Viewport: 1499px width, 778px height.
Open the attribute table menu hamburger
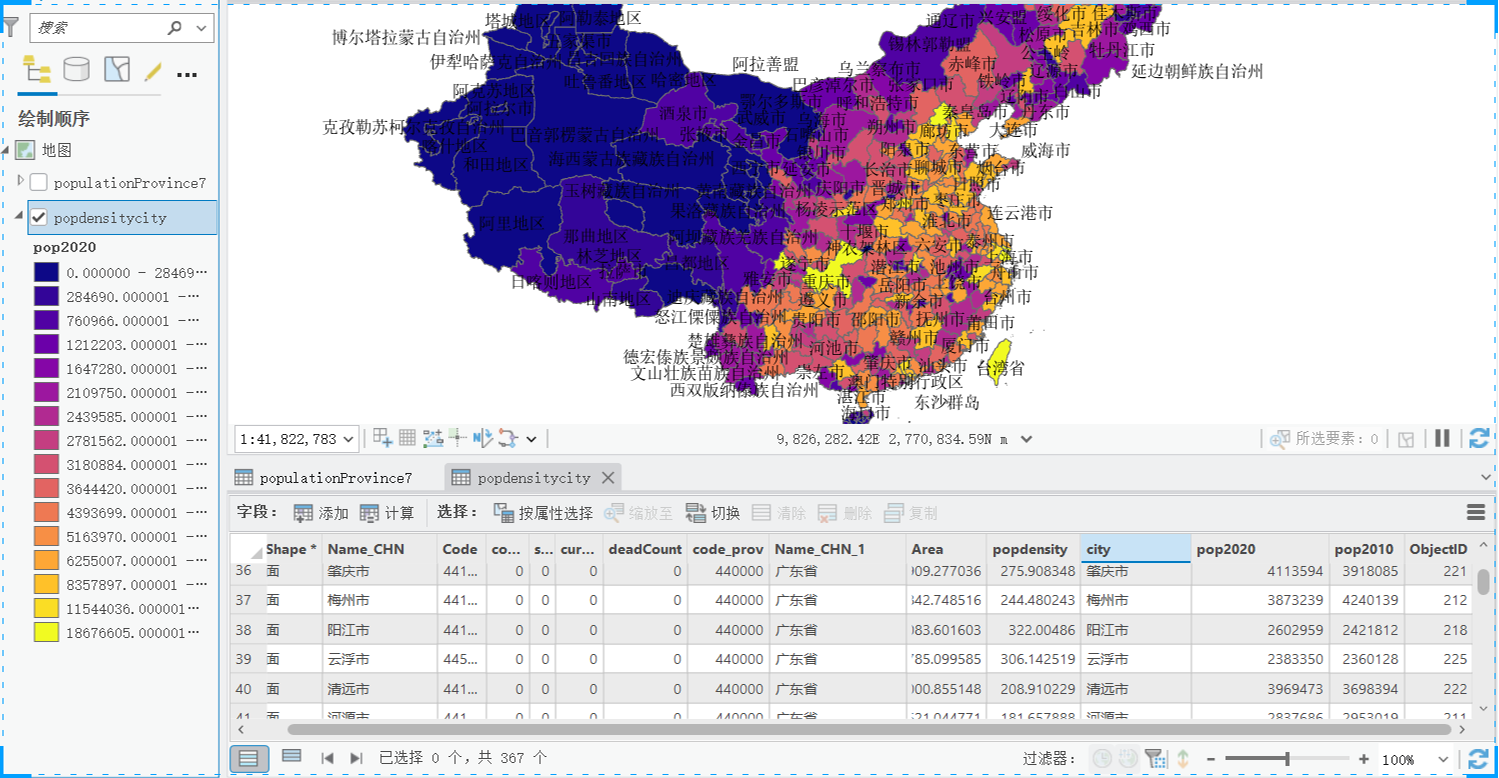coord(1475,513)
